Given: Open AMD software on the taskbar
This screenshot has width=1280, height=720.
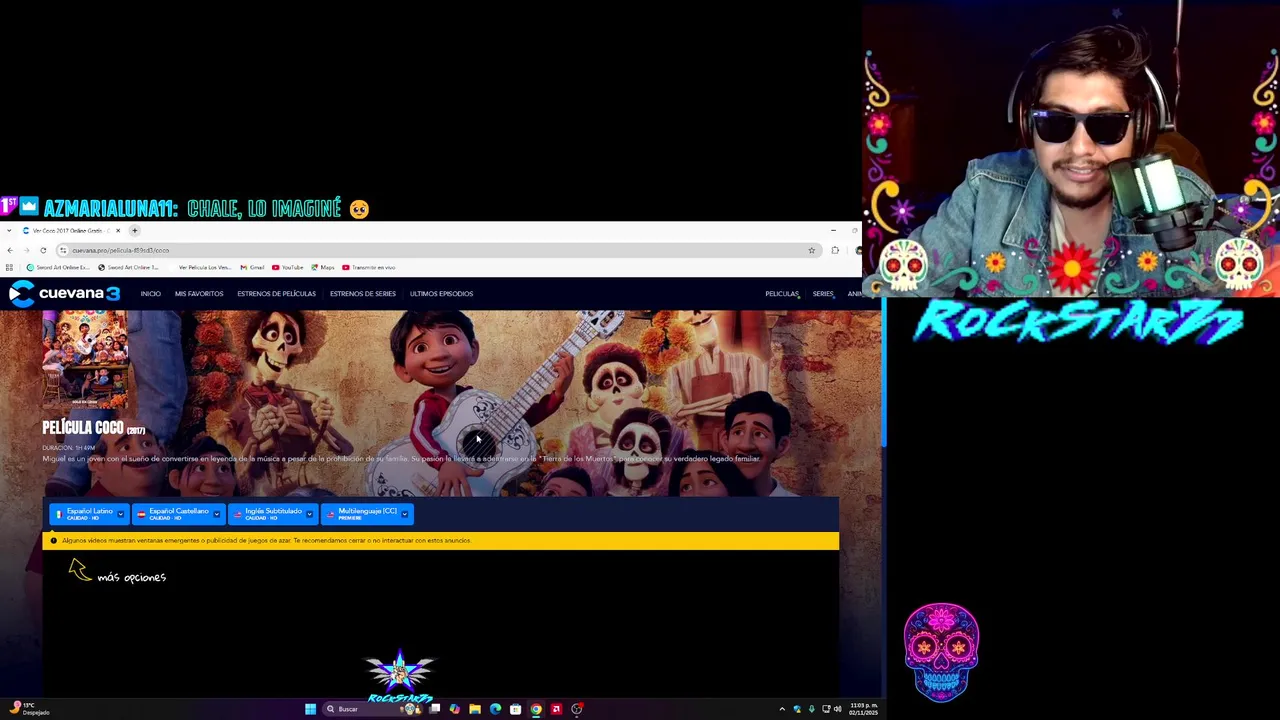Looking at the screenshot, I should click(x=556, y=709).
